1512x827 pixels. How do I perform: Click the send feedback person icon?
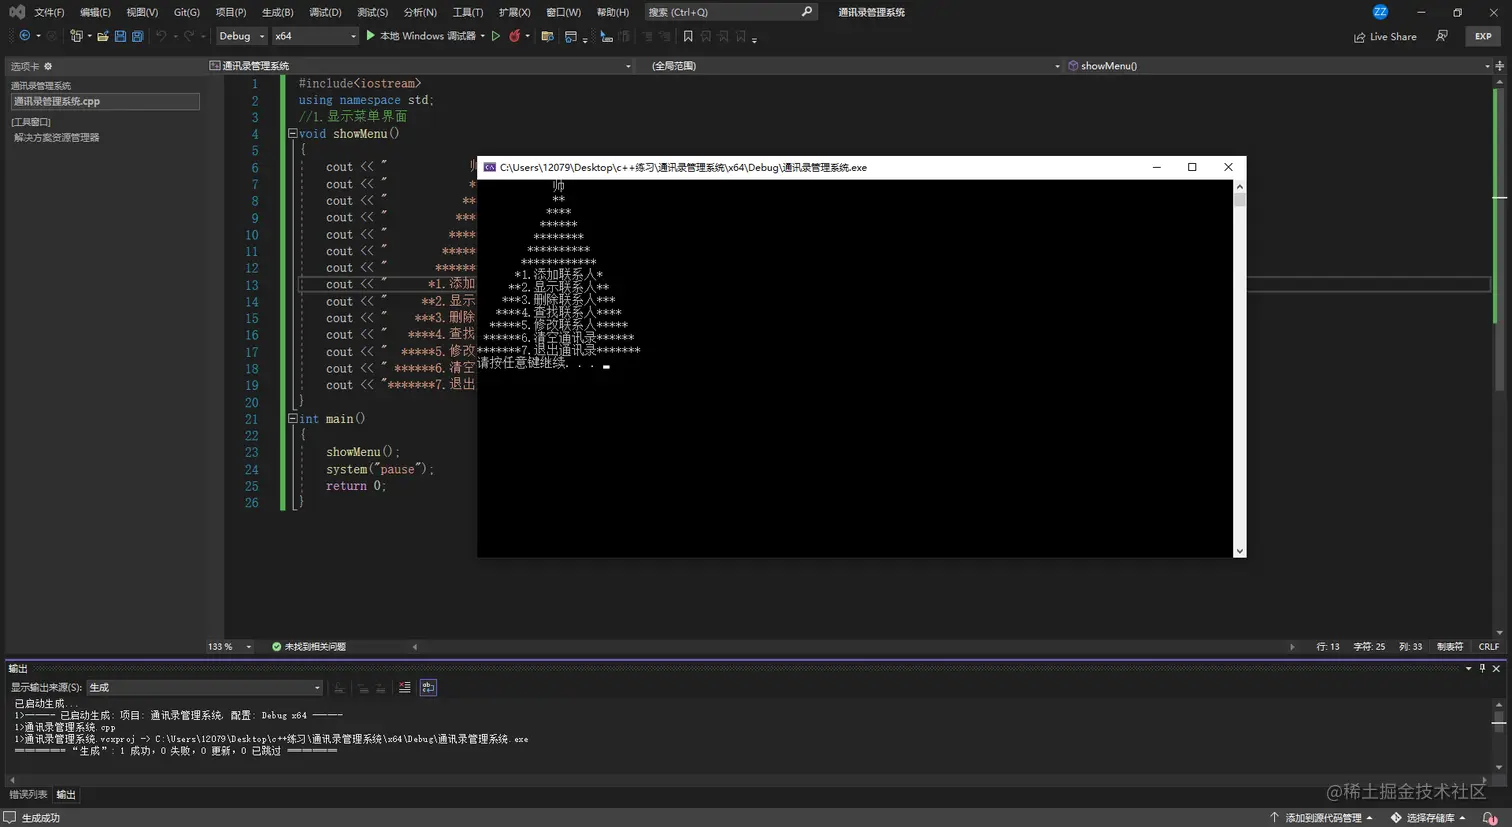pos(1442,36)
